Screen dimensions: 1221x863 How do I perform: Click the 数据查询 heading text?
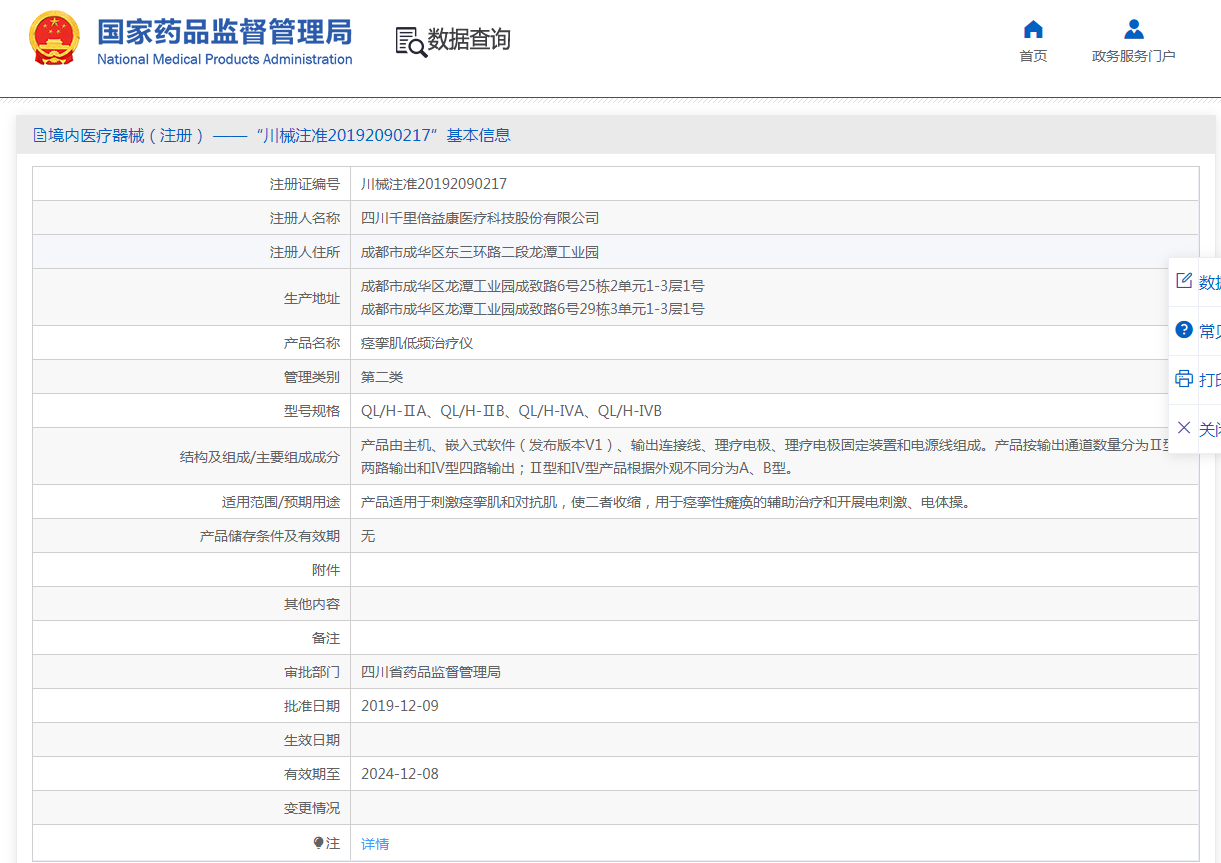coord(469,40)
